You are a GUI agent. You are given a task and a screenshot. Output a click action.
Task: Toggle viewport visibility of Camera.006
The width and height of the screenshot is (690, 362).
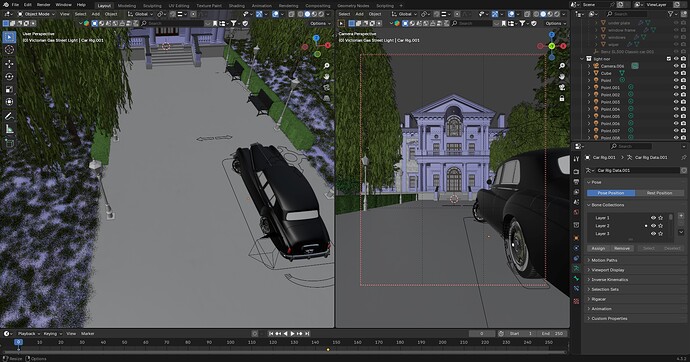[x=676, y=66]
